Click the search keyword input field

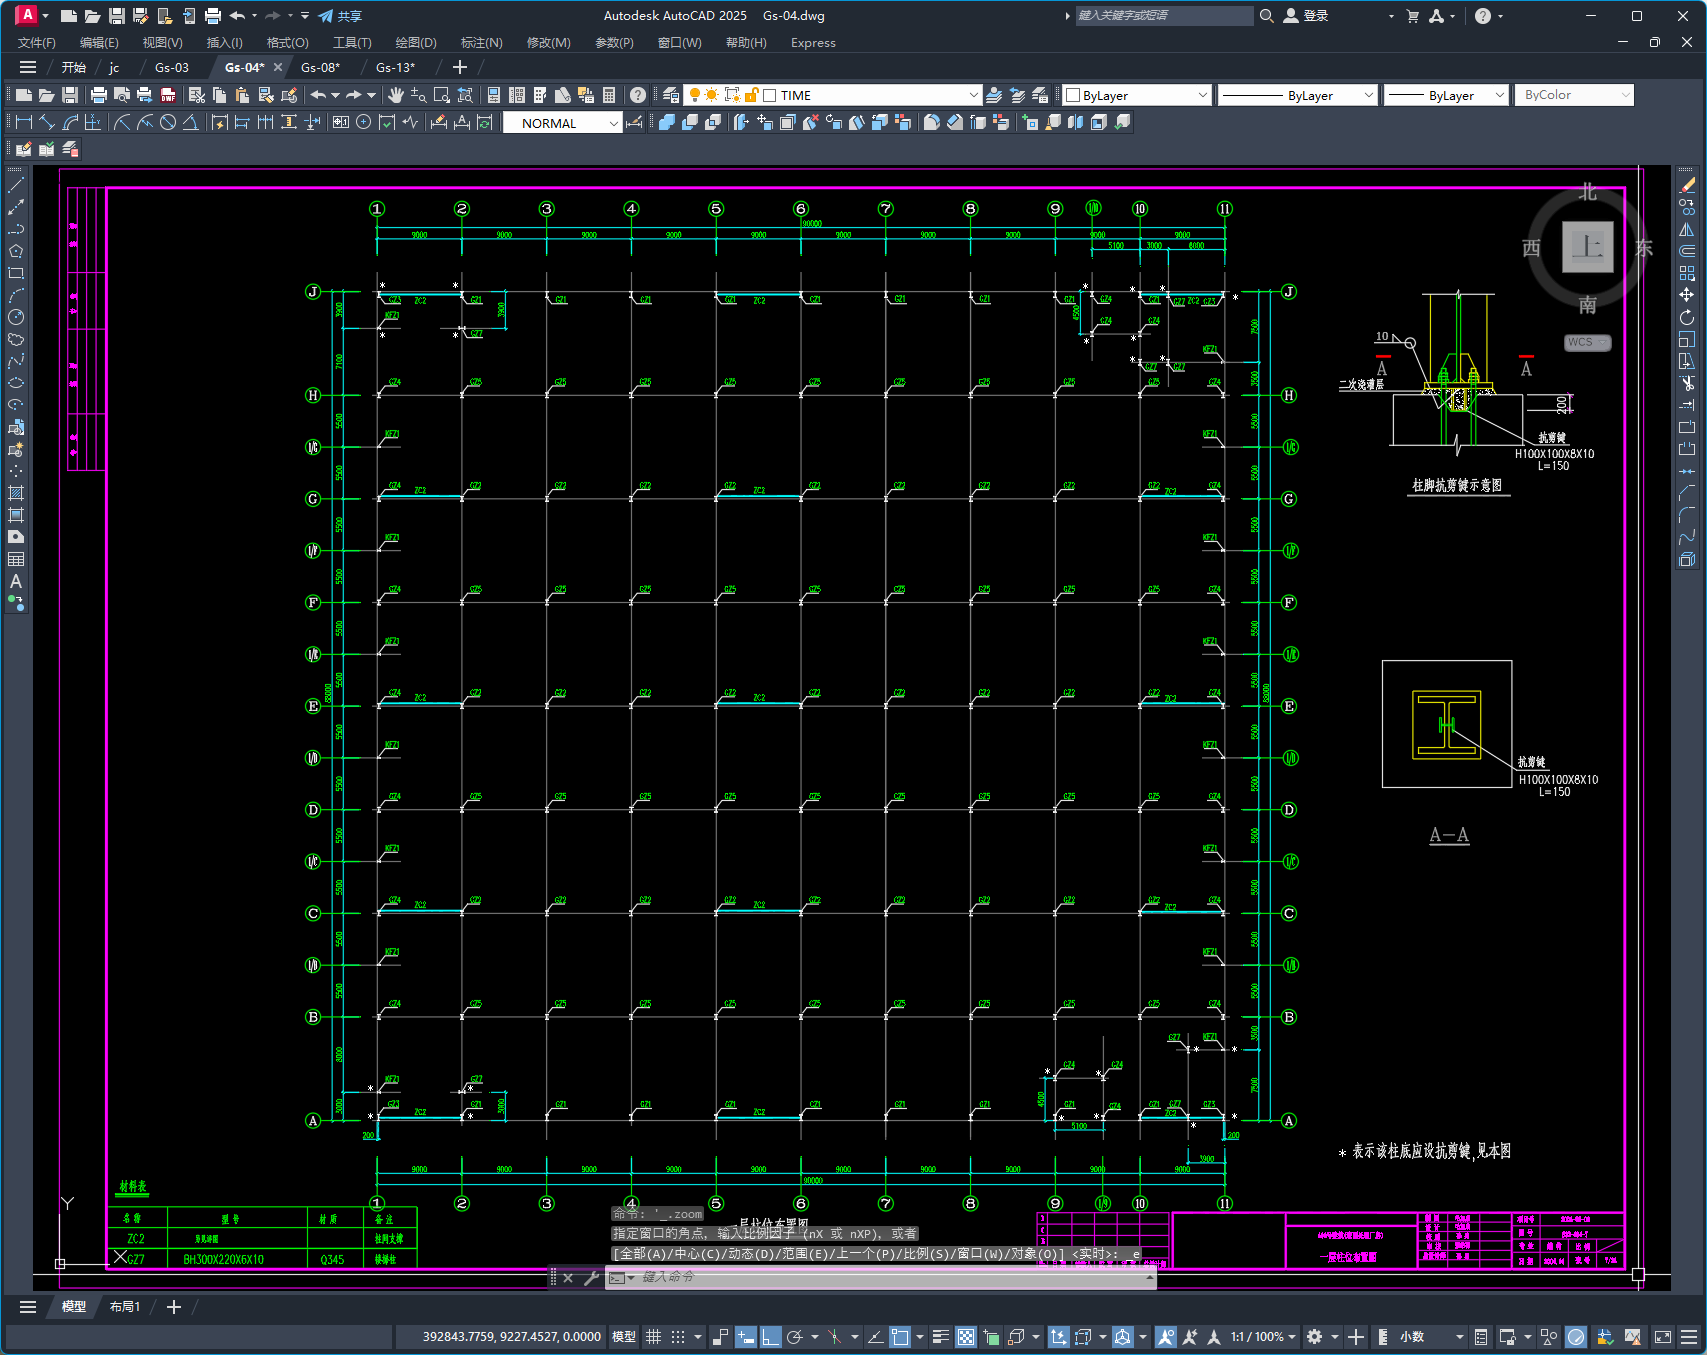(1164, 16)
